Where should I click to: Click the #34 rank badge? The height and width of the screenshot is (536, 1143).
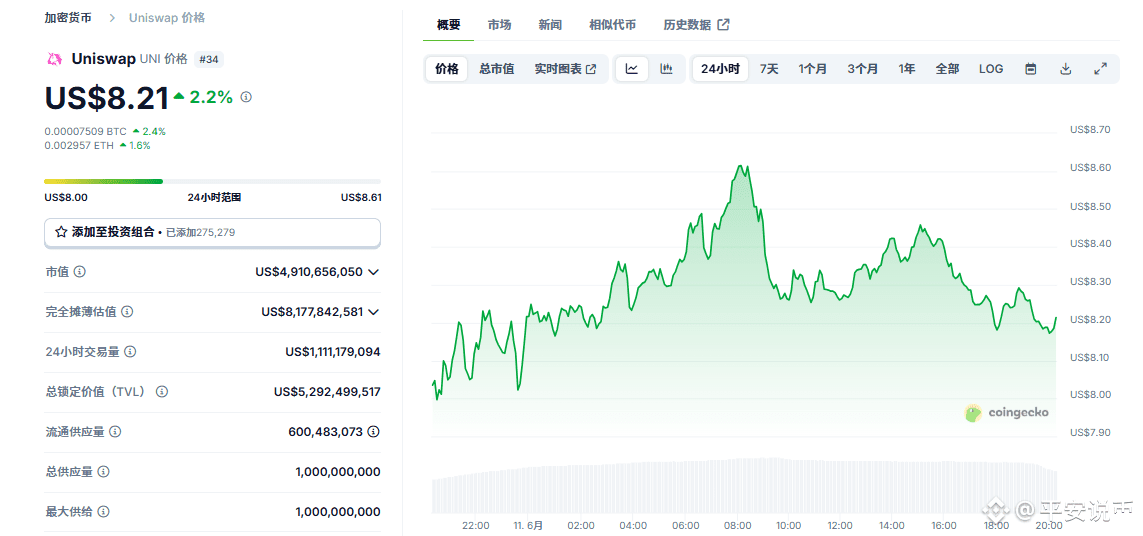pos(208,60)
